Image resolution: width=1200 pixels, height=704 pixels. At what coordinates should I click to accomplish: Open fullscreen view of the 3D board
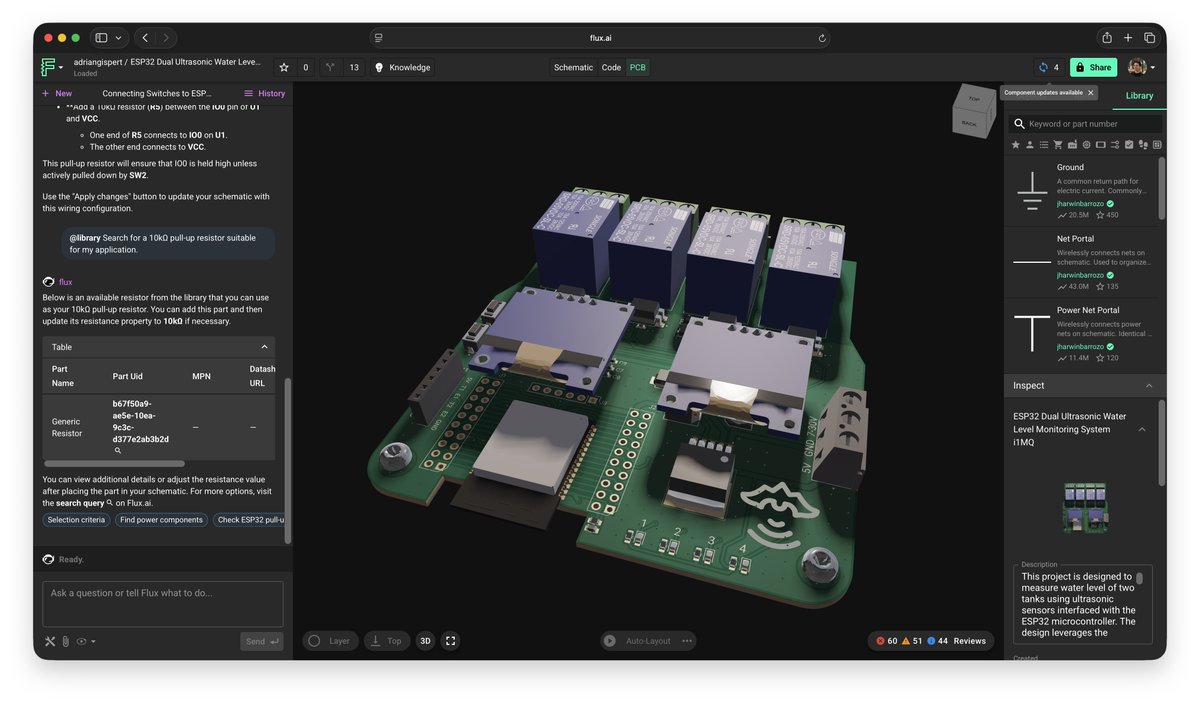pos(450,640)
